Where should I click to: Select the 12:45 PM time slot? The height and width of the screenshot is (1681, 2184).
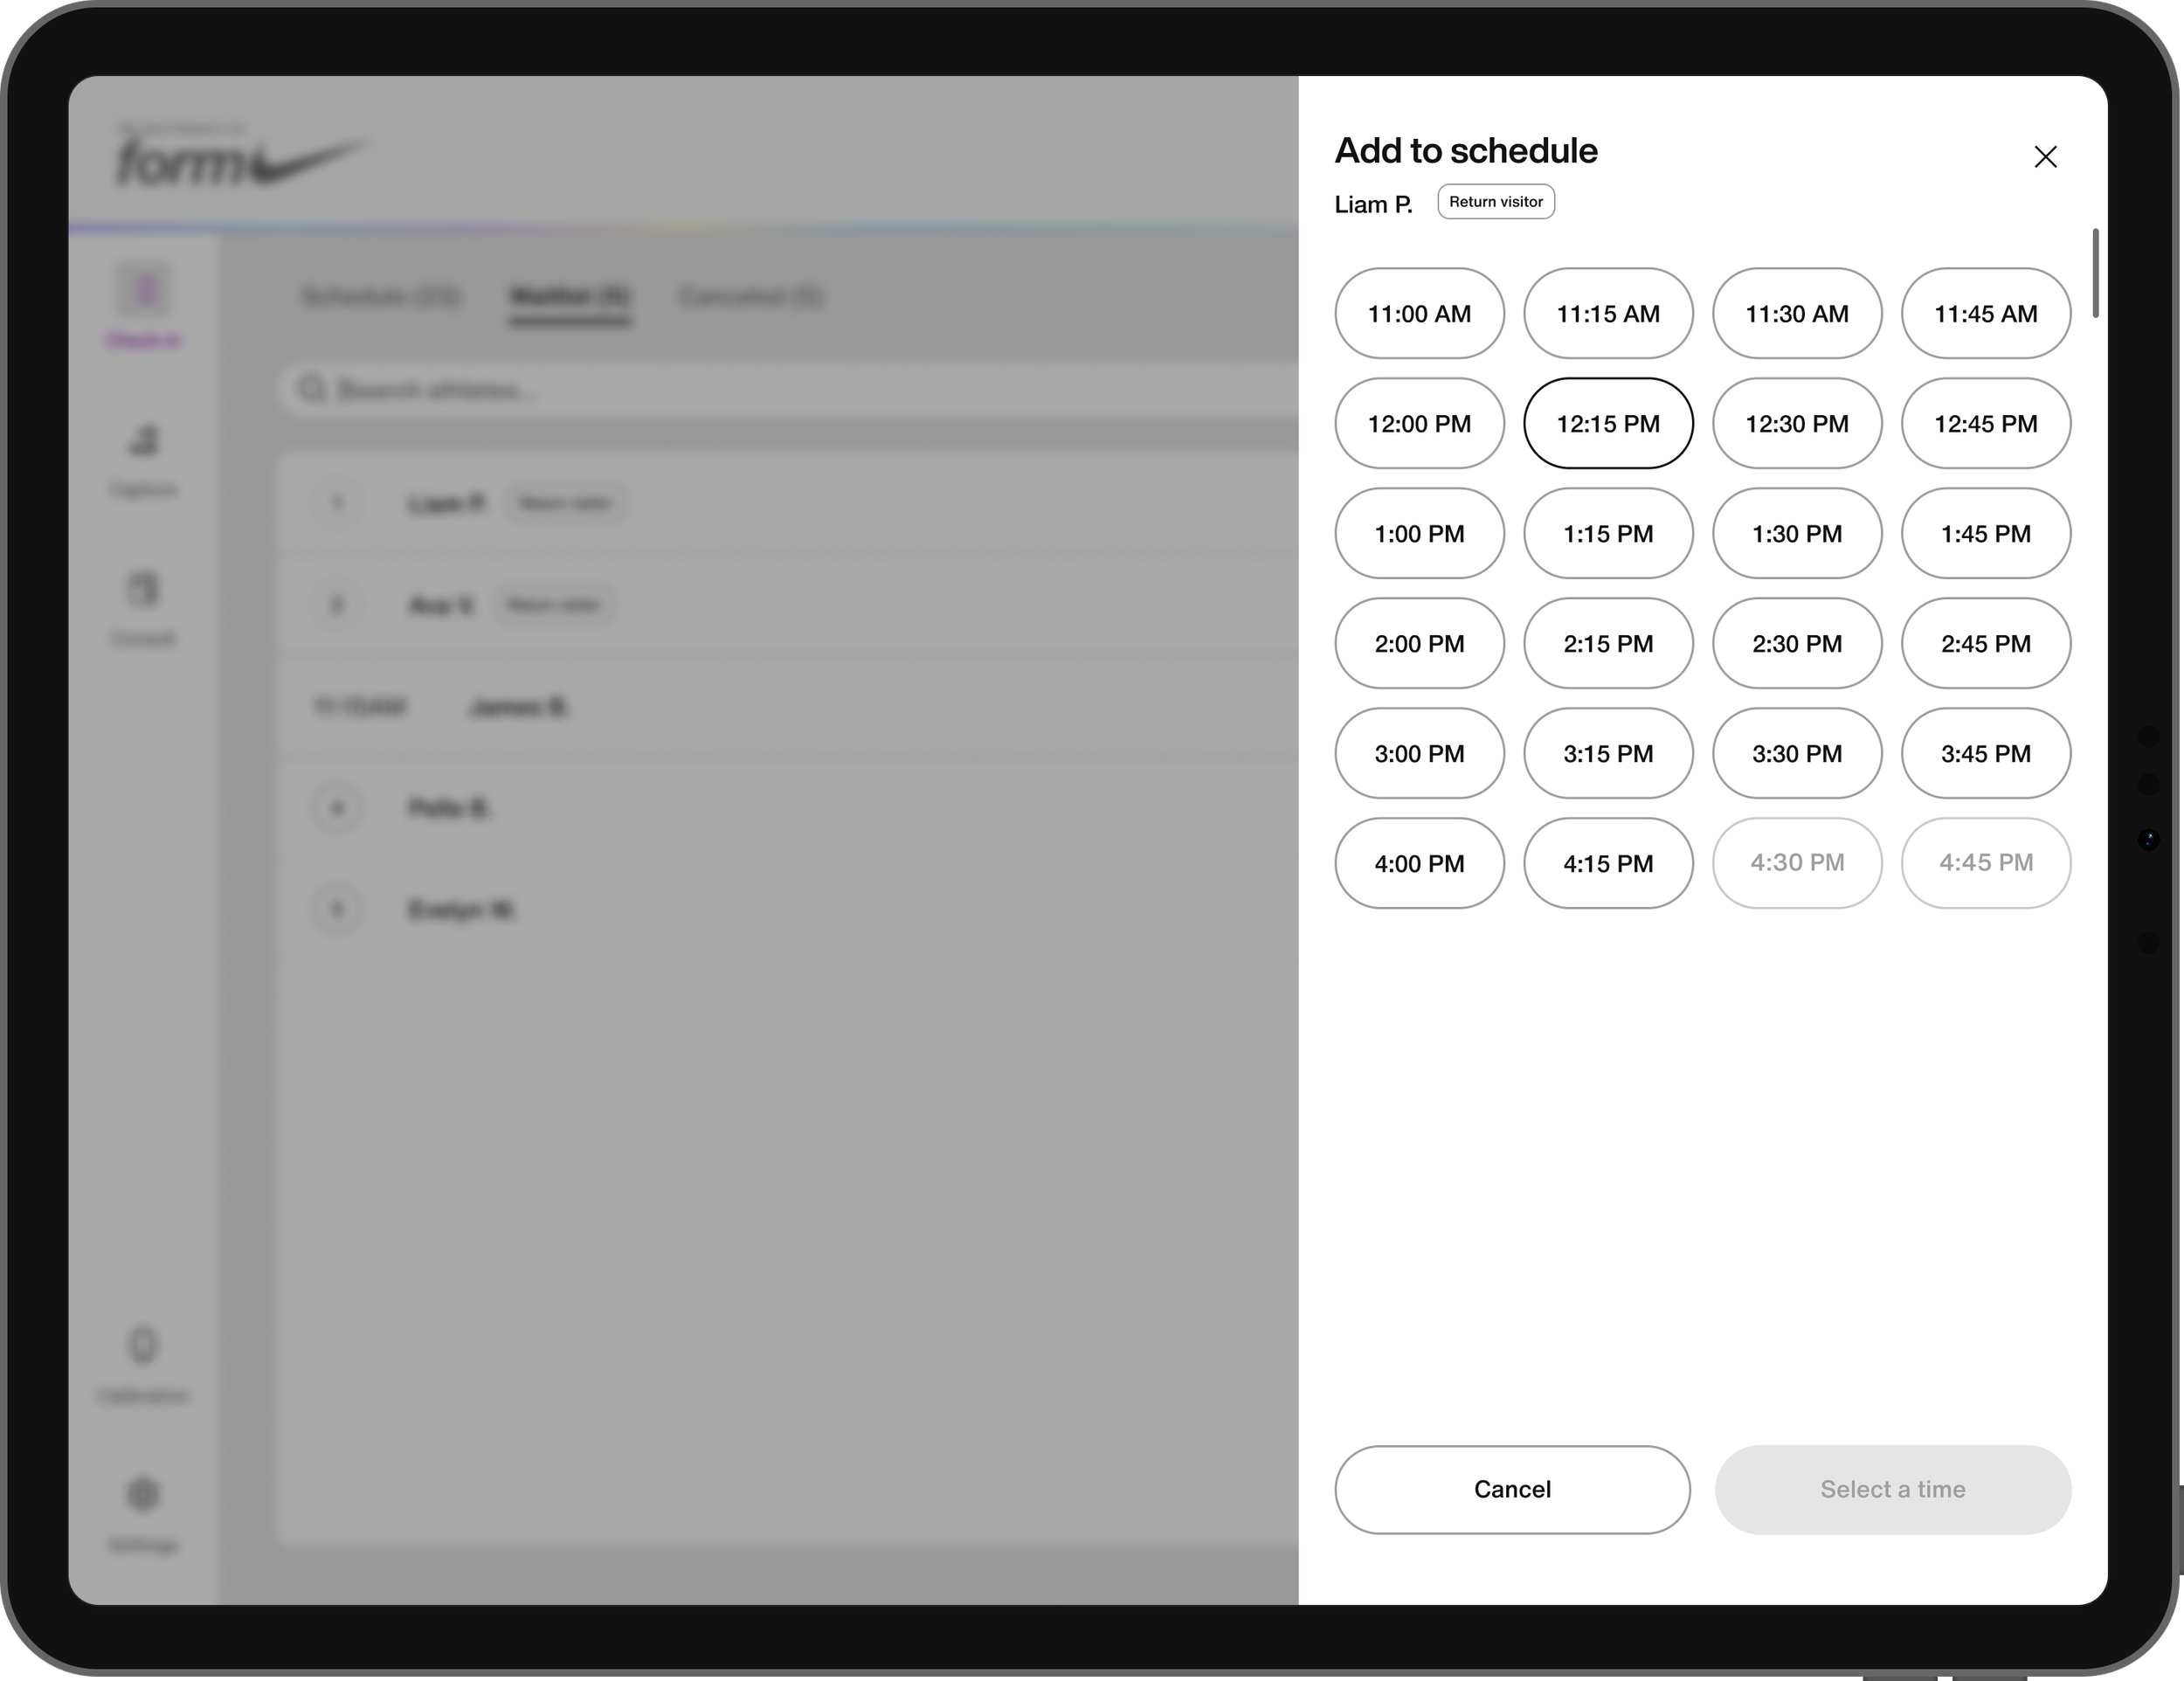(x=1986, y=423)
